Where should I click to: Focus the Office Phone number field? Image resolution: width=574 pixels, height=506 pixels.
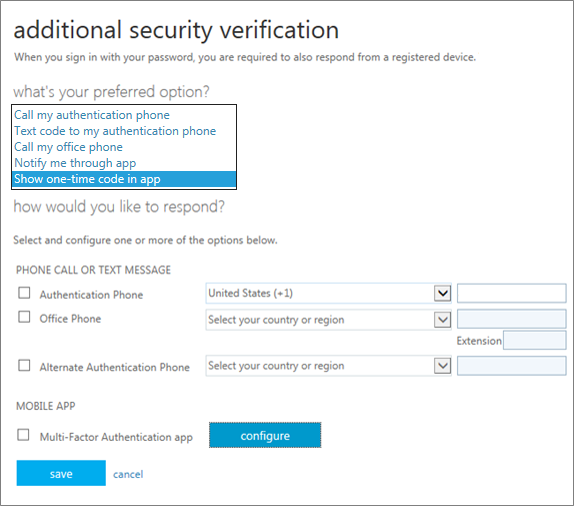click(511, 319)
